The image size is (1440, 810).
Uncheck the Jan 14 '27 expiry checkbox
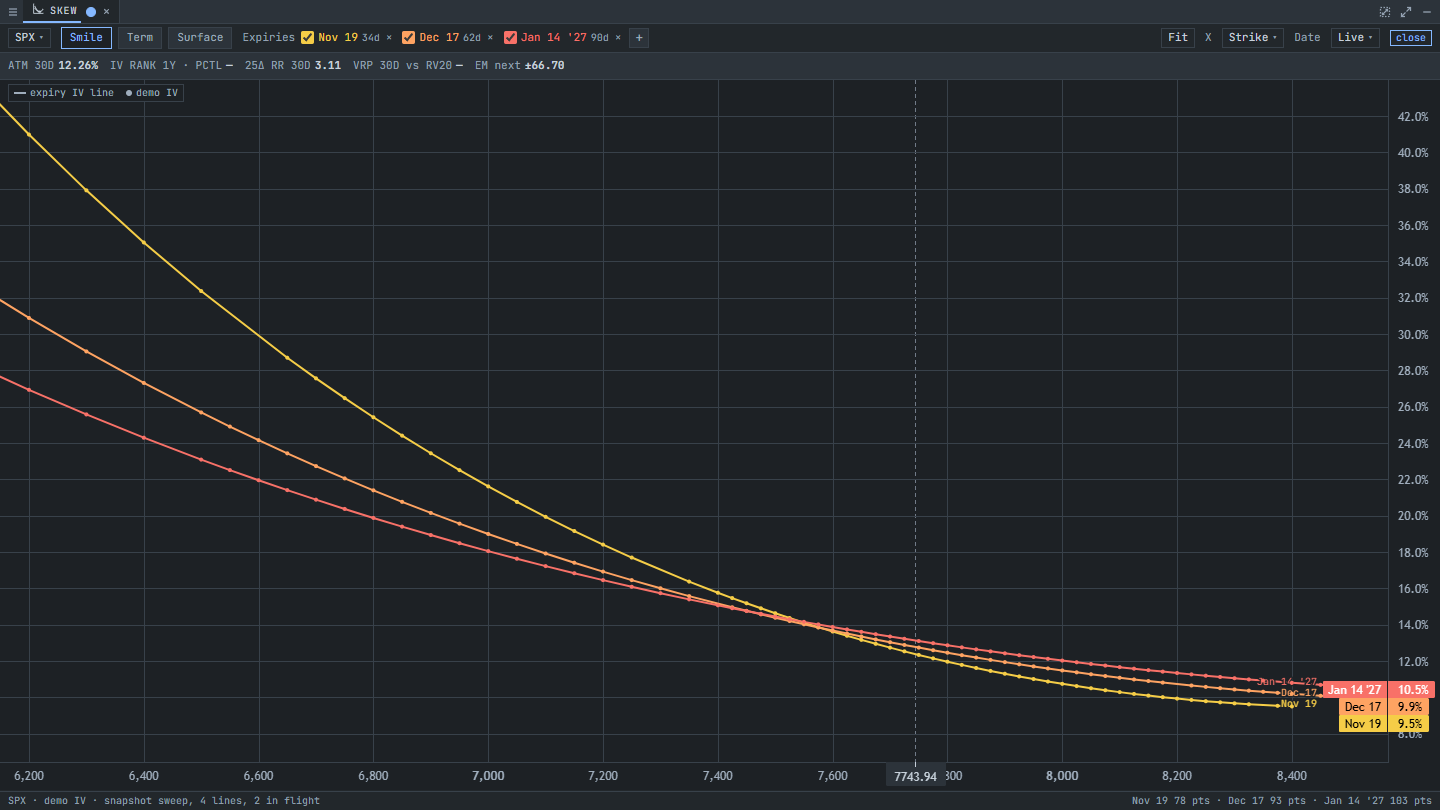[x=511, y=38]
